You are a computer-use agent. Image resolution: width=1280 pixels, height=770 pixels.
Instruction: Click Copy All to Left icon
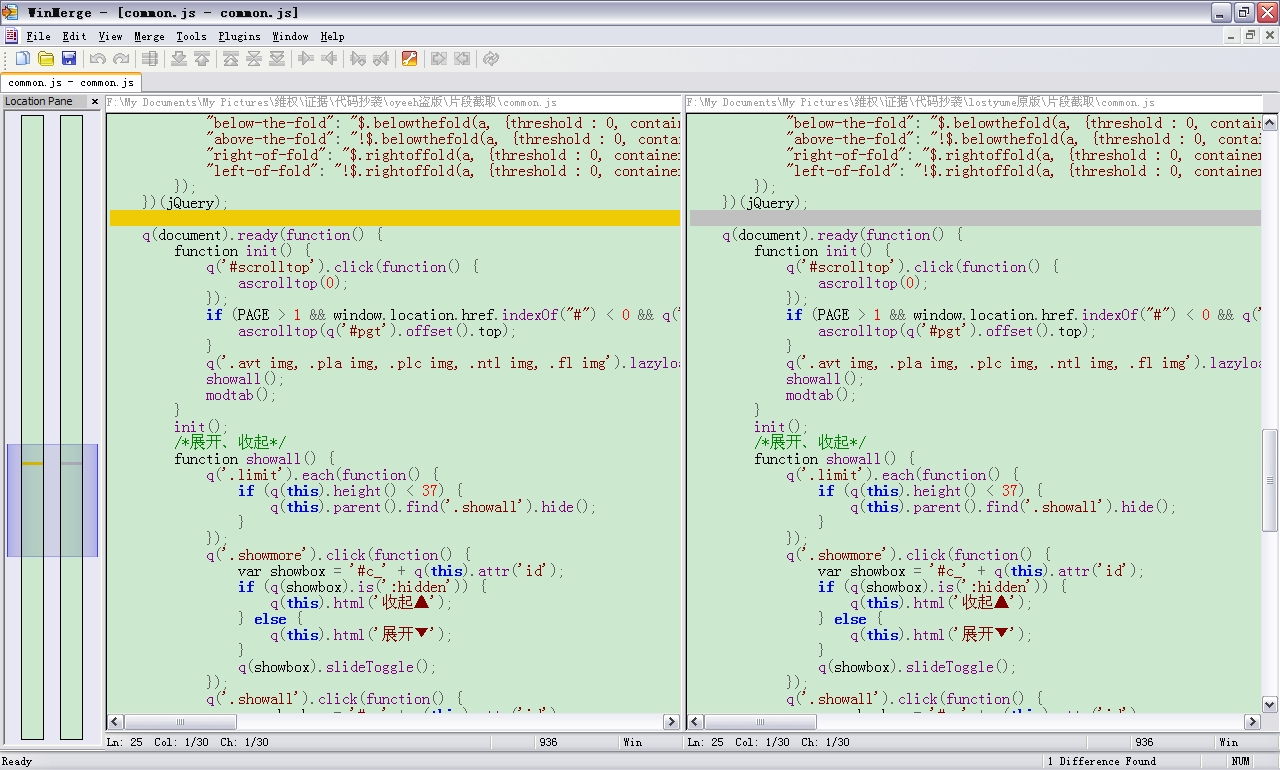(462, 59)
